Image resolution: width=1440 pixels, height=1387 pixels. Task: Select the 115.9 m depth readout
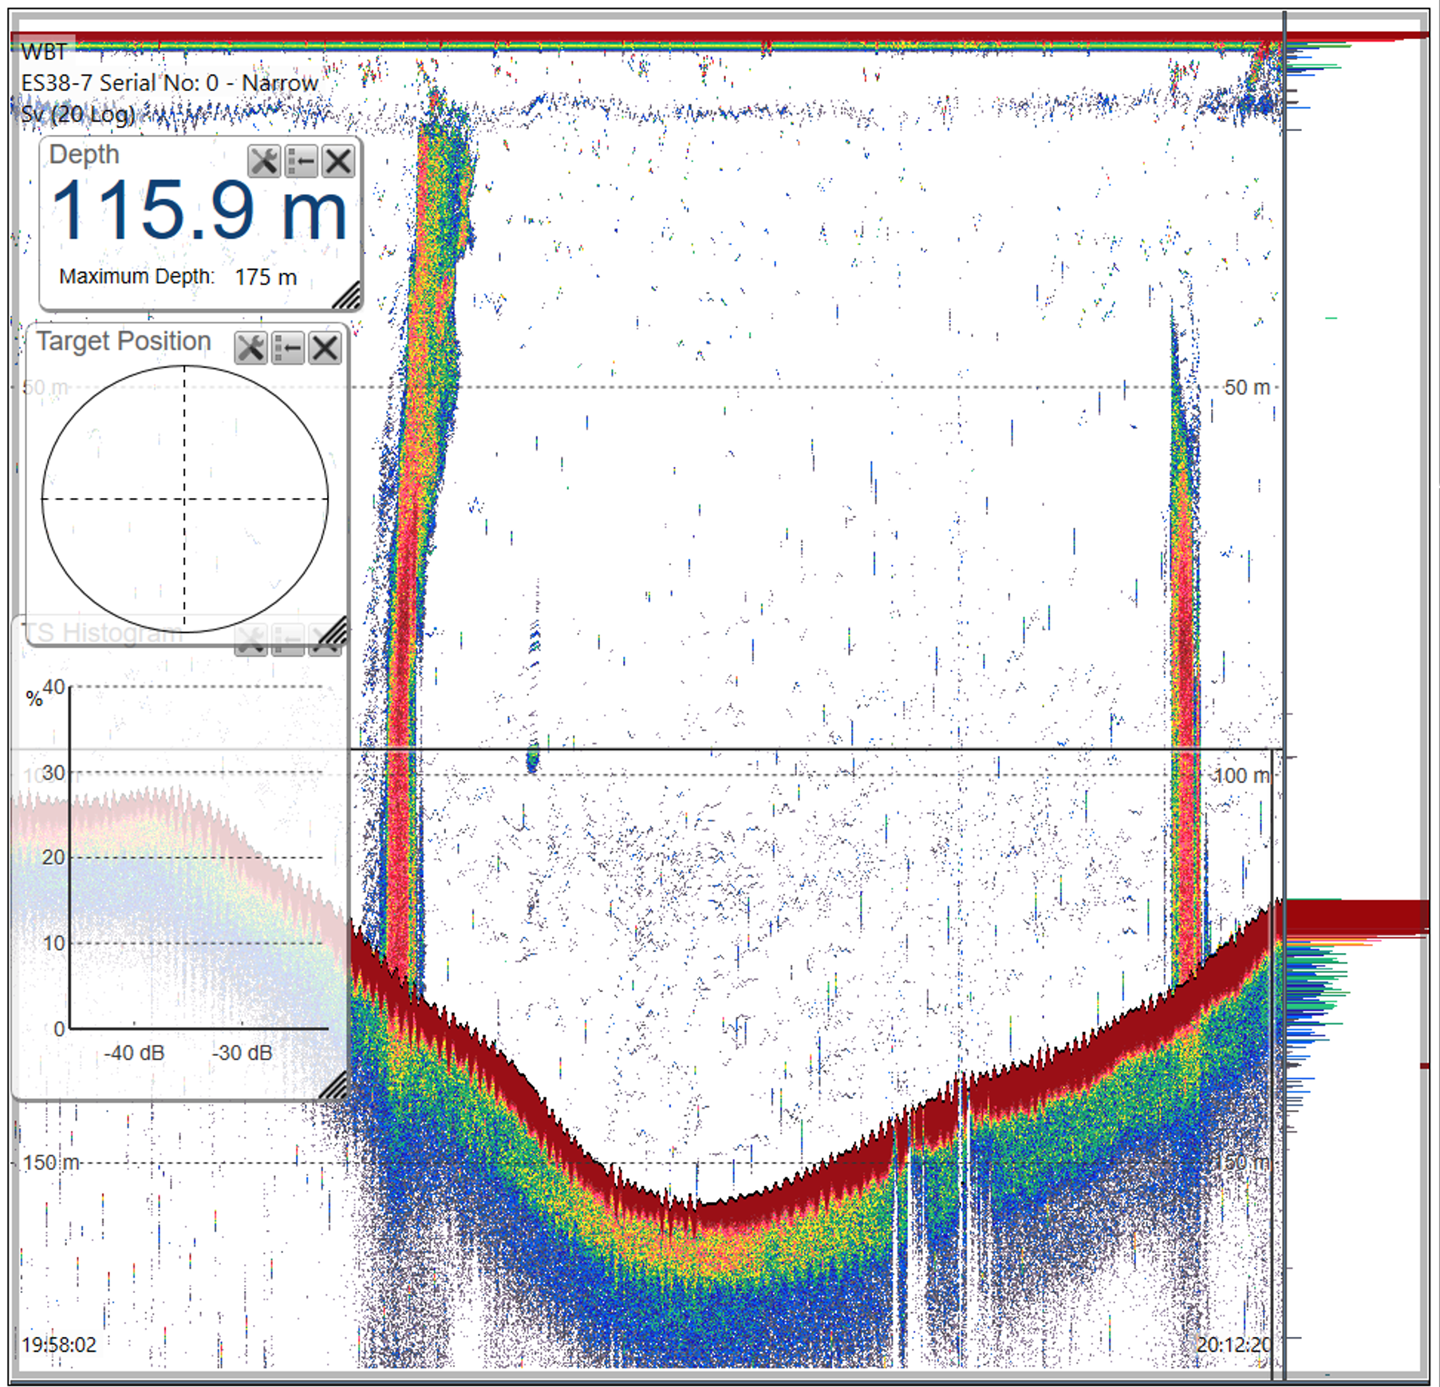(x=199, y=212)
